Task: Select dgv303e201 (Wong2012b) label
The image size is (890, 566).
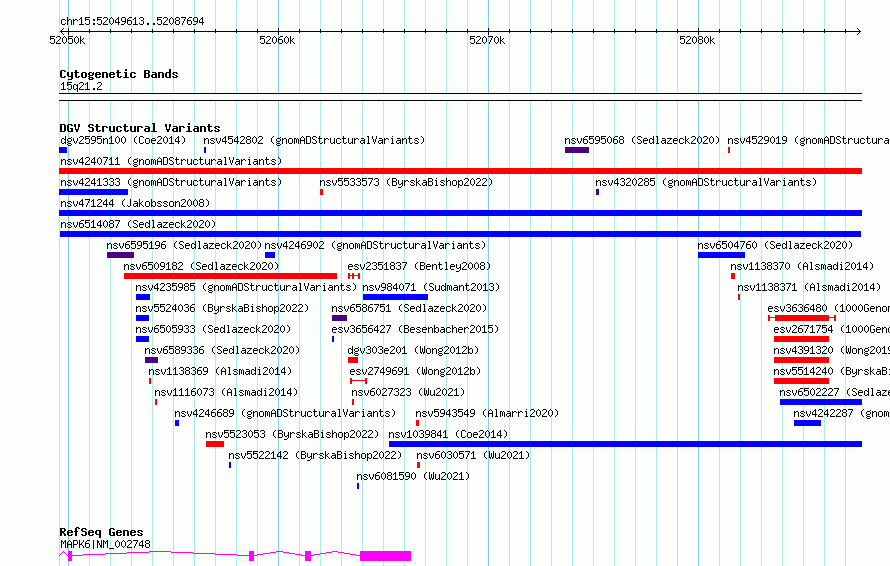Action: coord(413,350)
